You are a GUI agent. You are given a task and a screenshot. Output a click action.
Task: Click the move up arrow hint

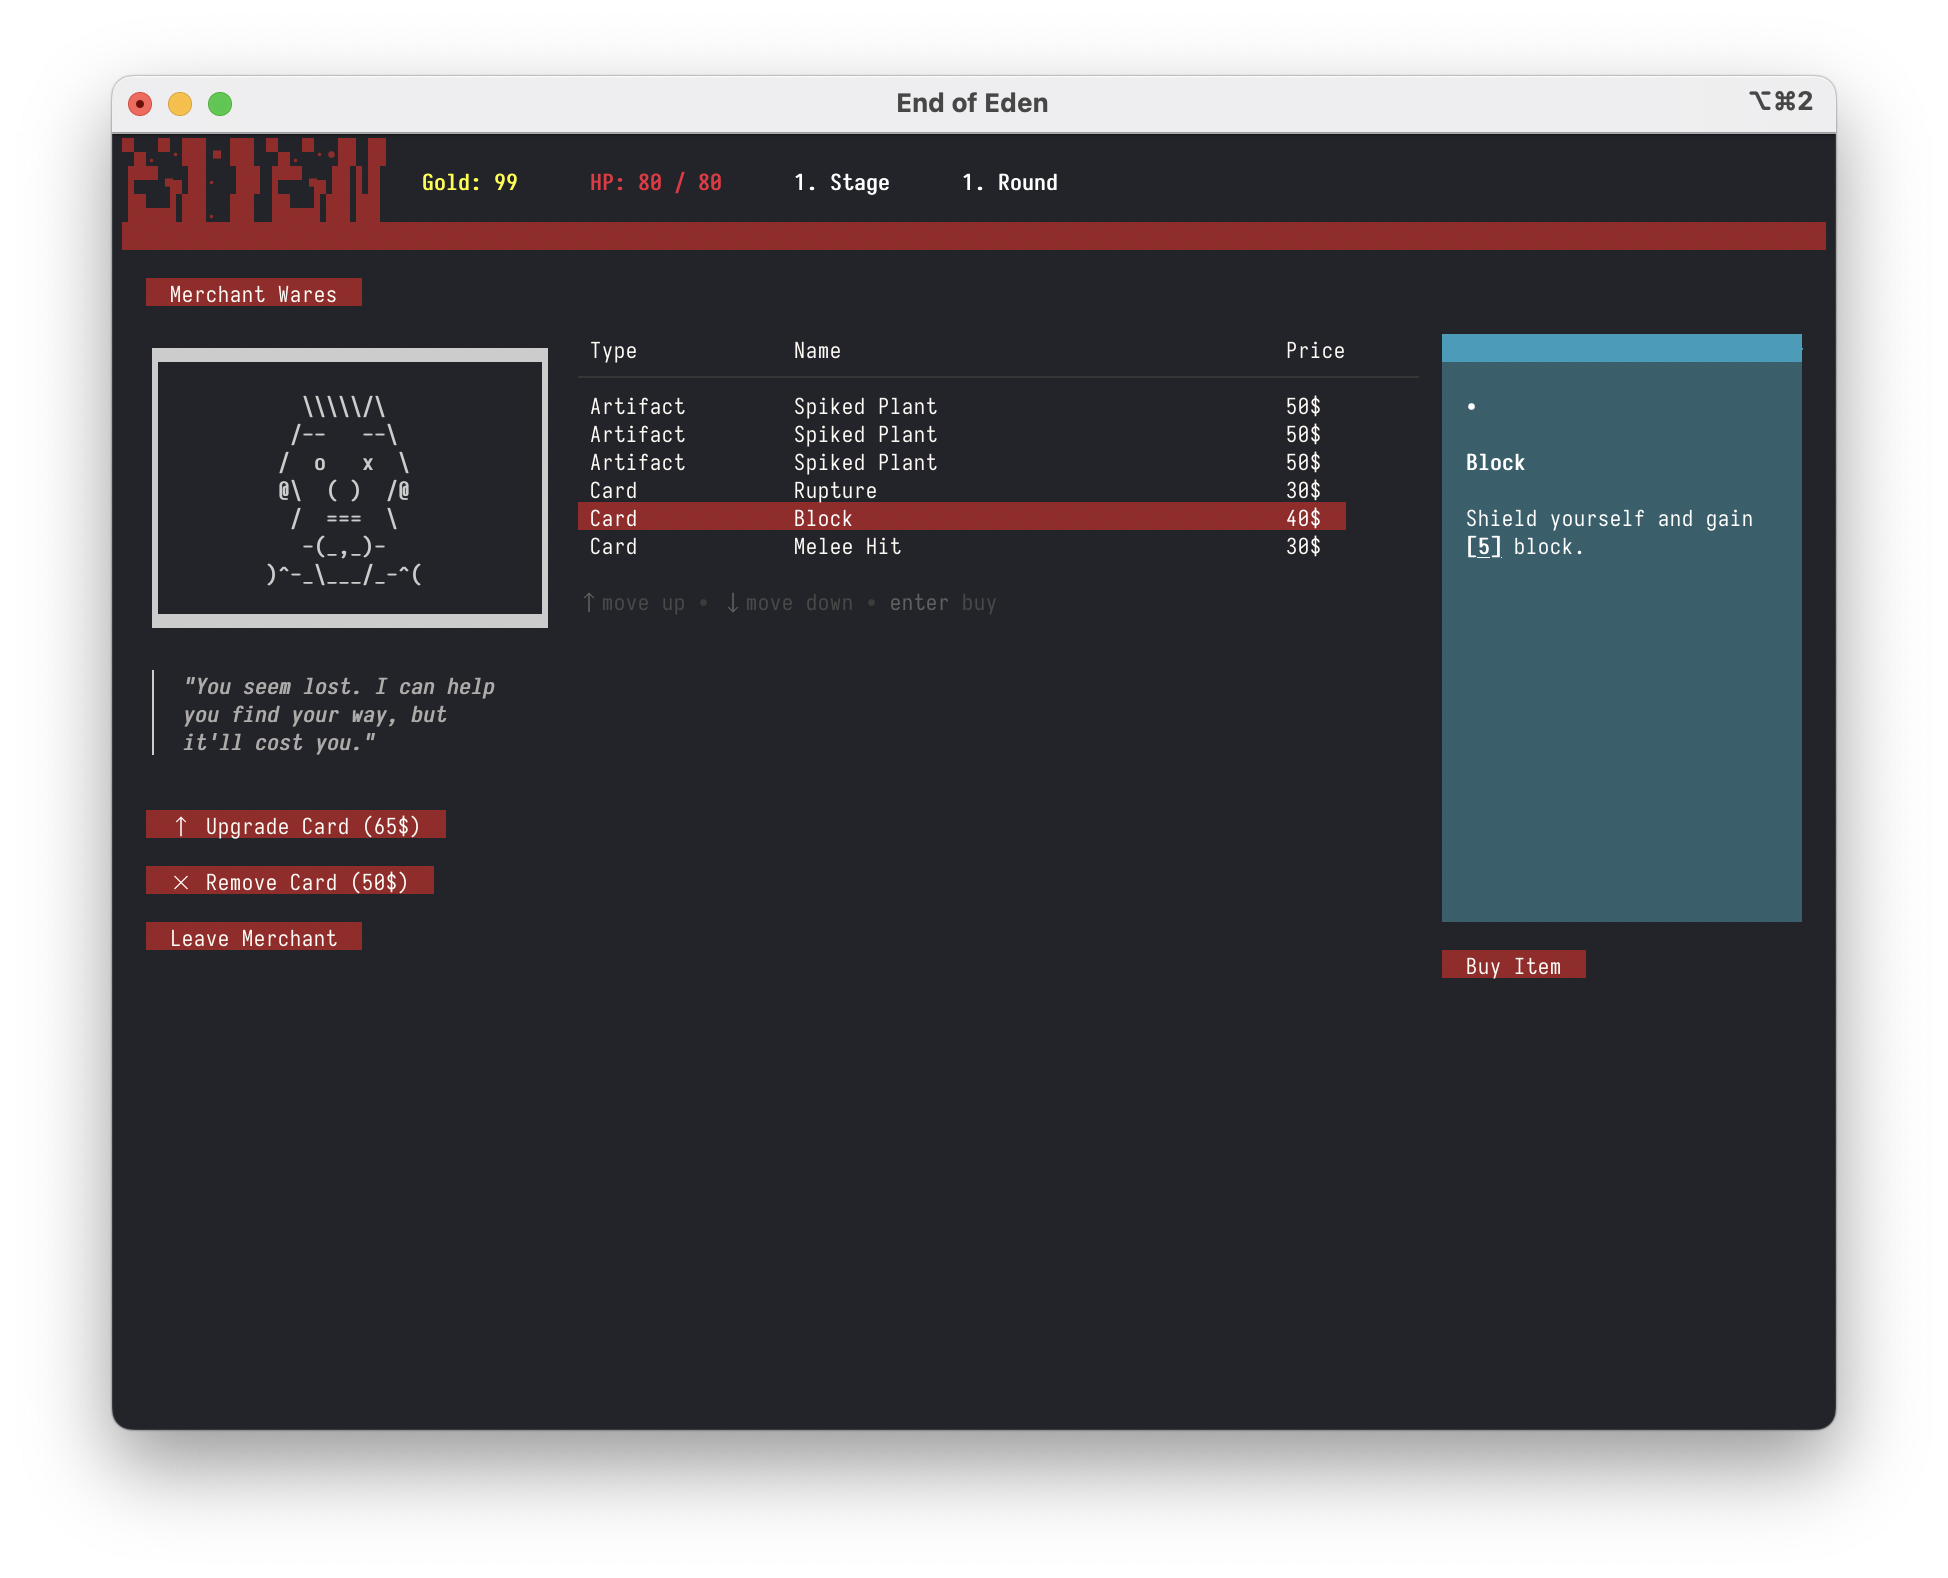[589, 603]
